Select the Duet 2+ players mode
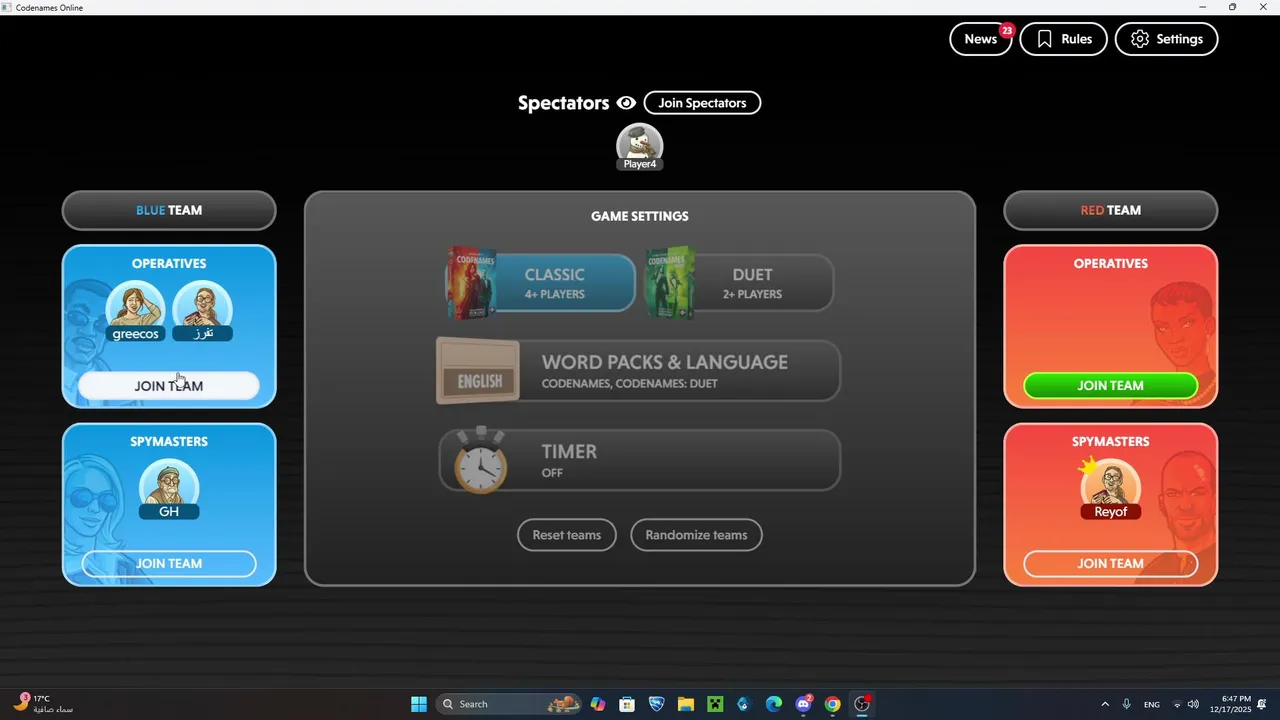The width and height of the screenshot is (1280, 720). click(740, 283)
